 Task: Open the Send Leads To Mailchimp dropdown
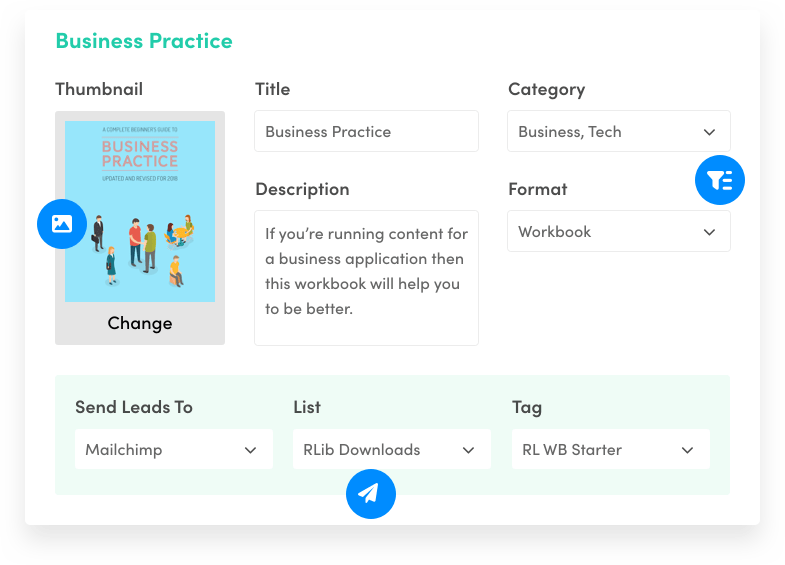tap(173, 450)
